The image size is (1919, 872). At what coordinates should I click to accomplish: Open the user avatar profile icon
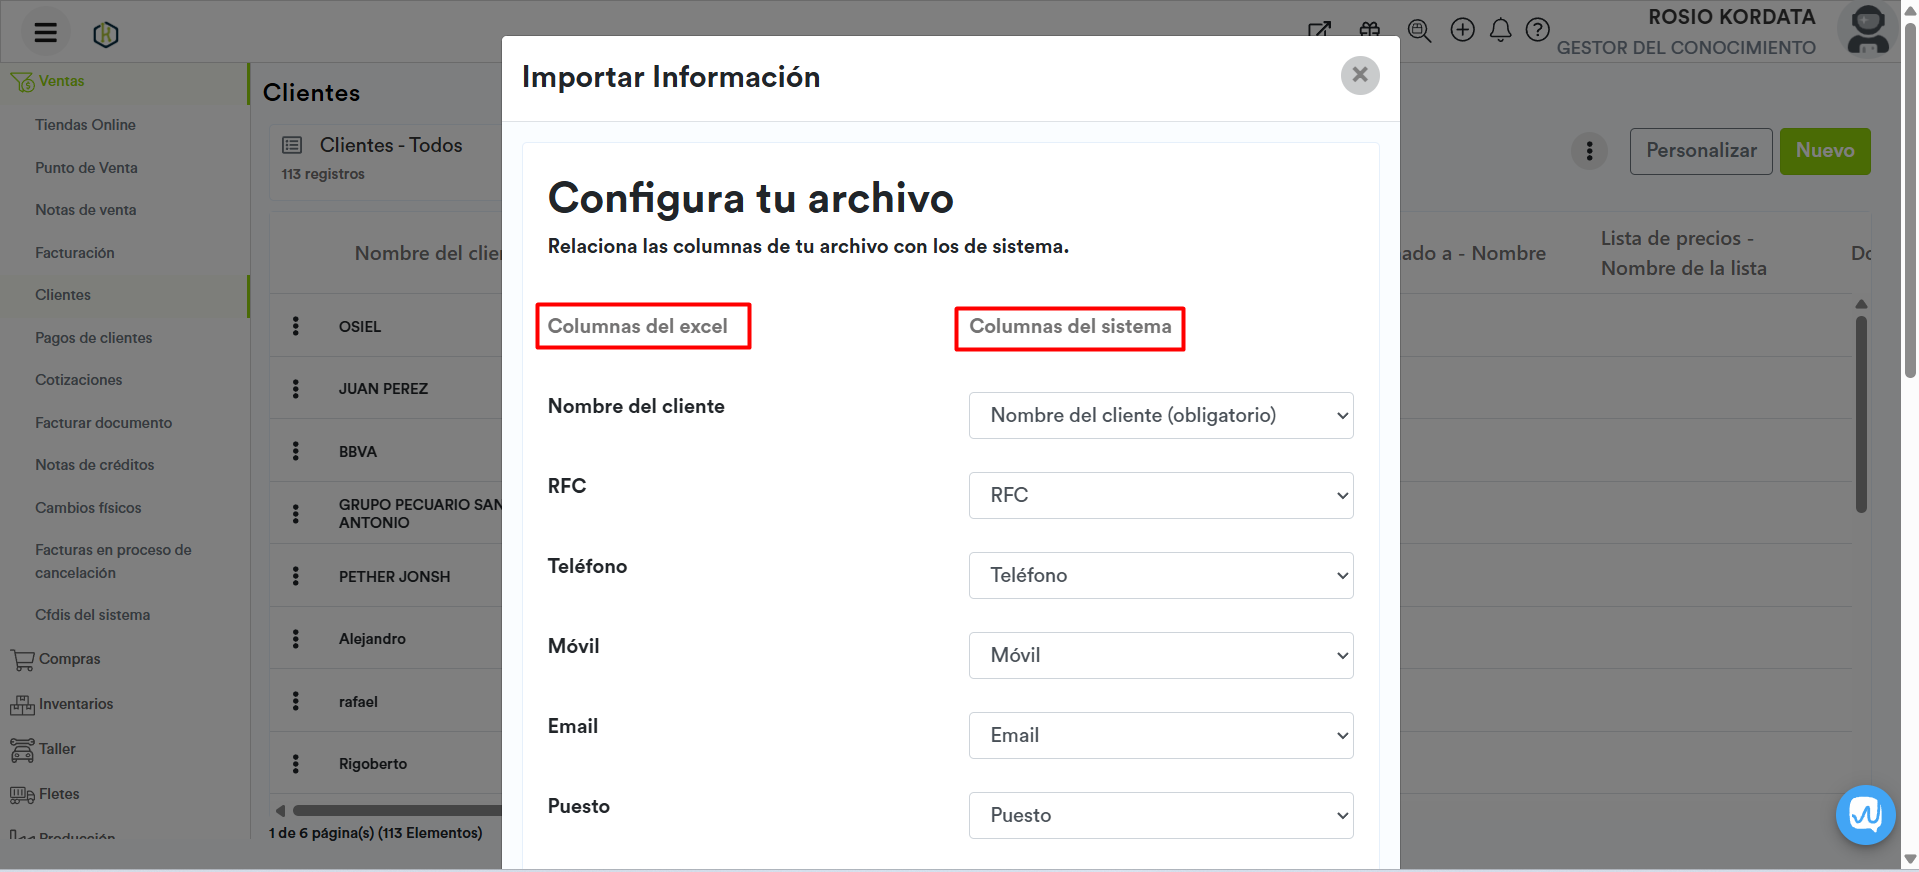point(1866,30)
